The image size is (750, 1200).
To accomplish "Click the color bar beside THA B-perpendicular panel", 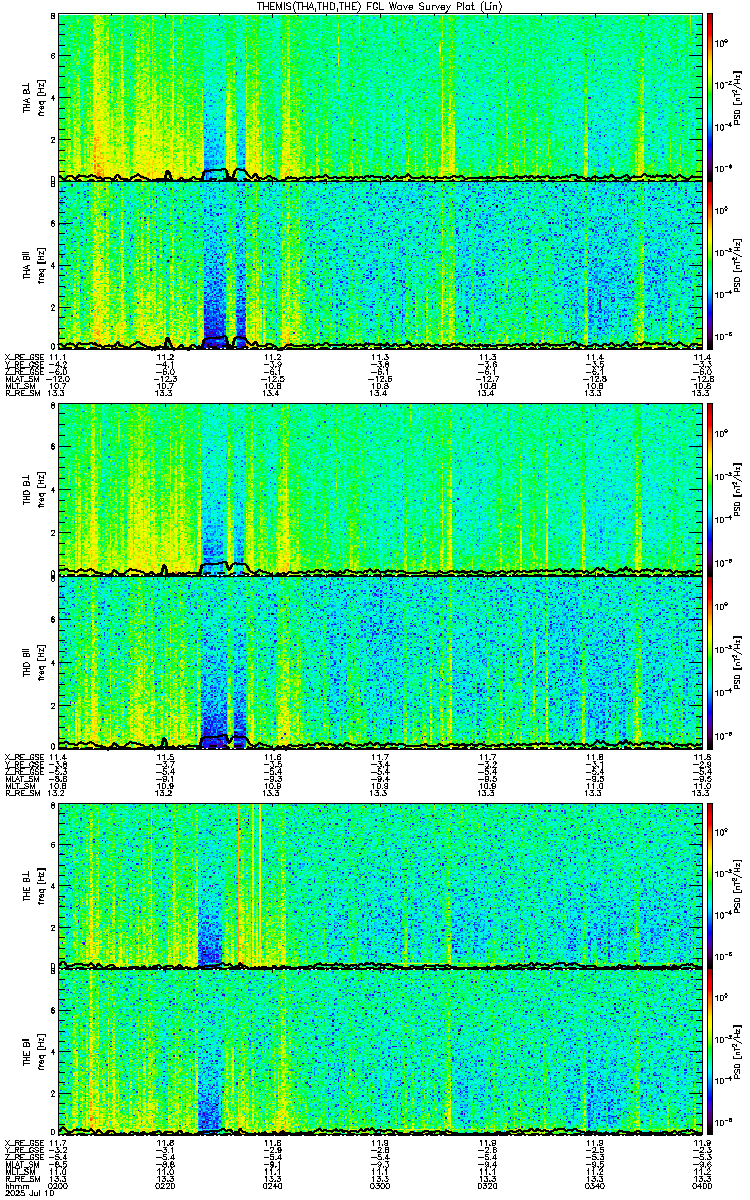I will (x=711, y=97).
